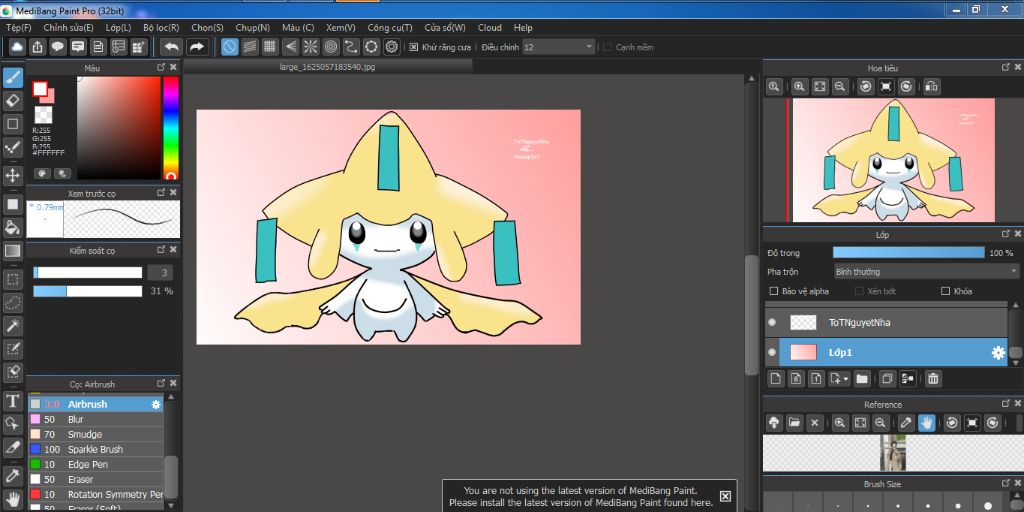Open Airbrush brush settings gear
Screen dimensions: 1024x512
click(155, 405)
